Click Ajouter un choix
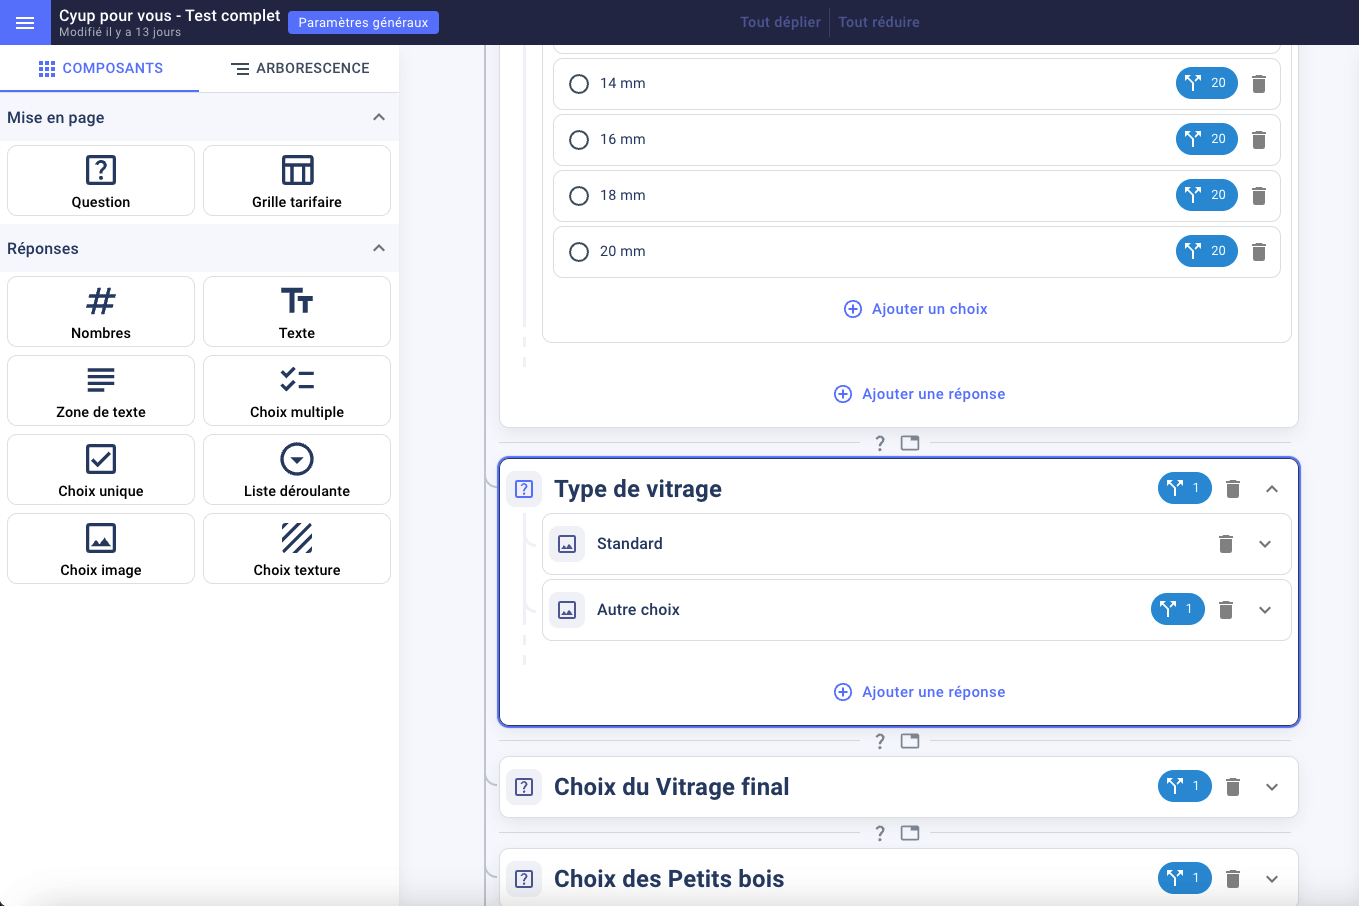1359x906 pixels. pos(916,309)
